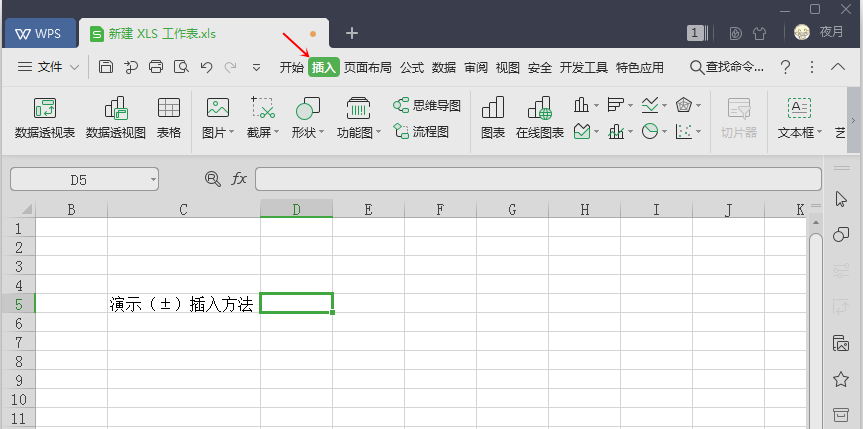Click the Function chart (功能图) icon
Screen dimensions: 863x429
(358, 108)
